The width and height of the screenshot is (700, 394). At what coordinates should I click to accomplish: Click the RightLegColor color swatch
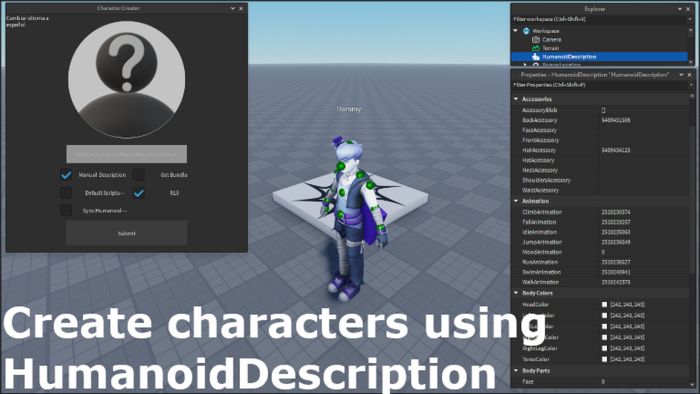coord(604,348)
